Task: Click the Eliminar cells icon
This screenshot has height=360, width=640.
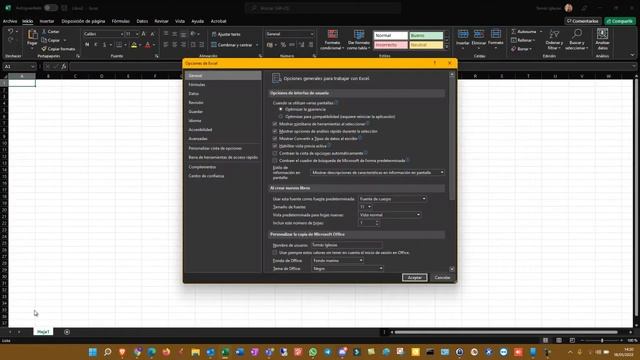Action: point(479,34)
